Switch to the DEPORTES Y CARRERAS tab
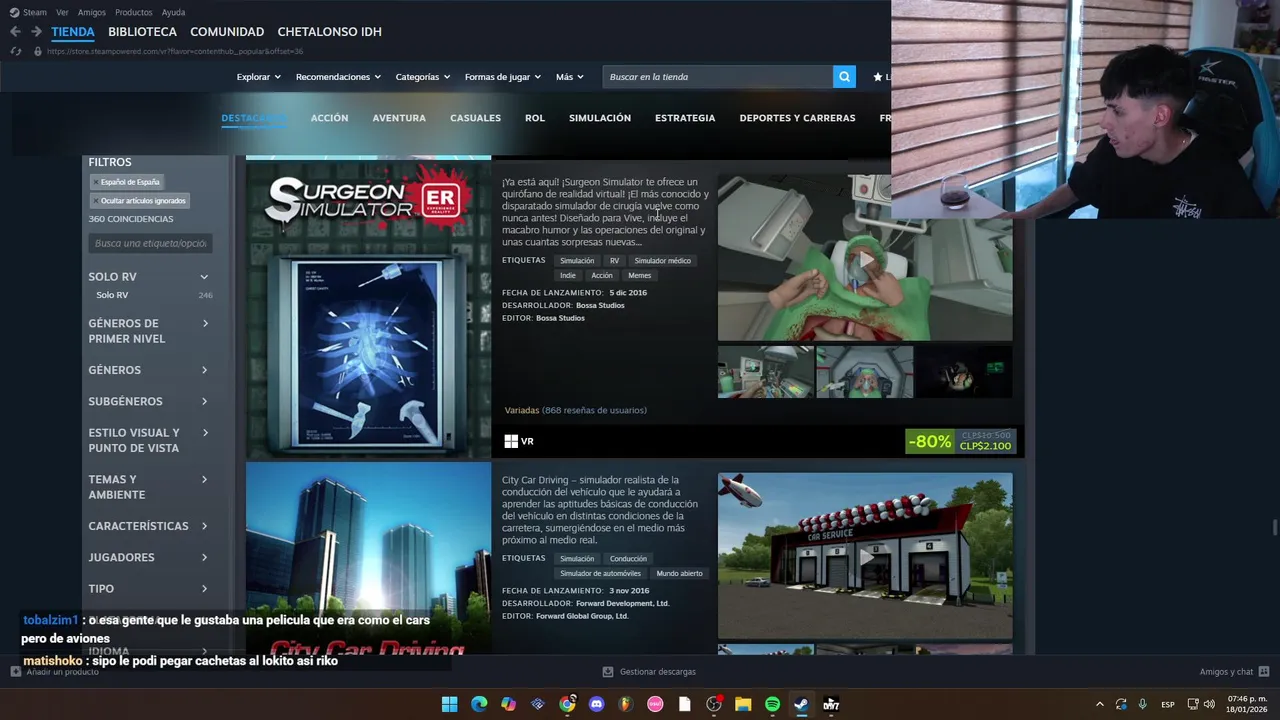Screen dimensions: 1280x720 (x=797, y=118)
